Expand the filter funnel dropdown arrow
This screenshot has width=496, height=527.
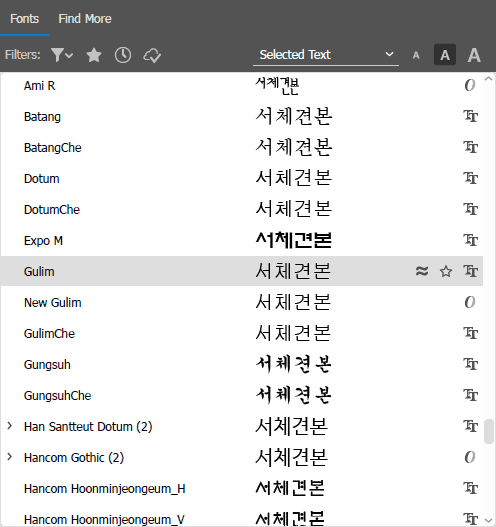pos(69,55)
